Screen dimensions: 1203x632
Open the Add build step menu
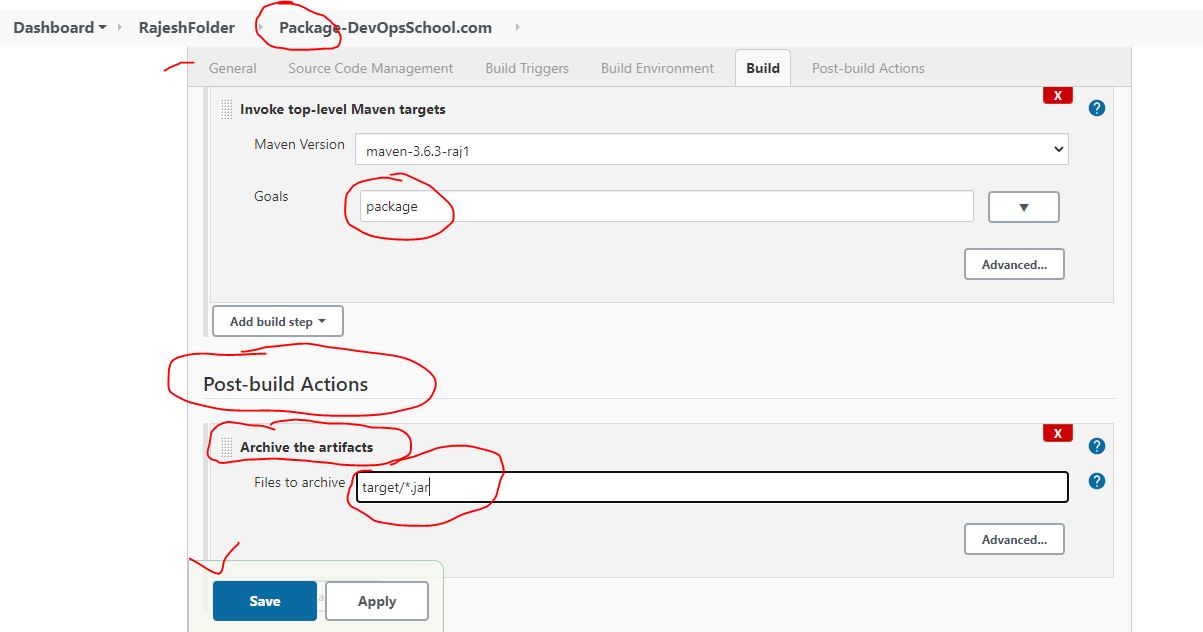277,320
